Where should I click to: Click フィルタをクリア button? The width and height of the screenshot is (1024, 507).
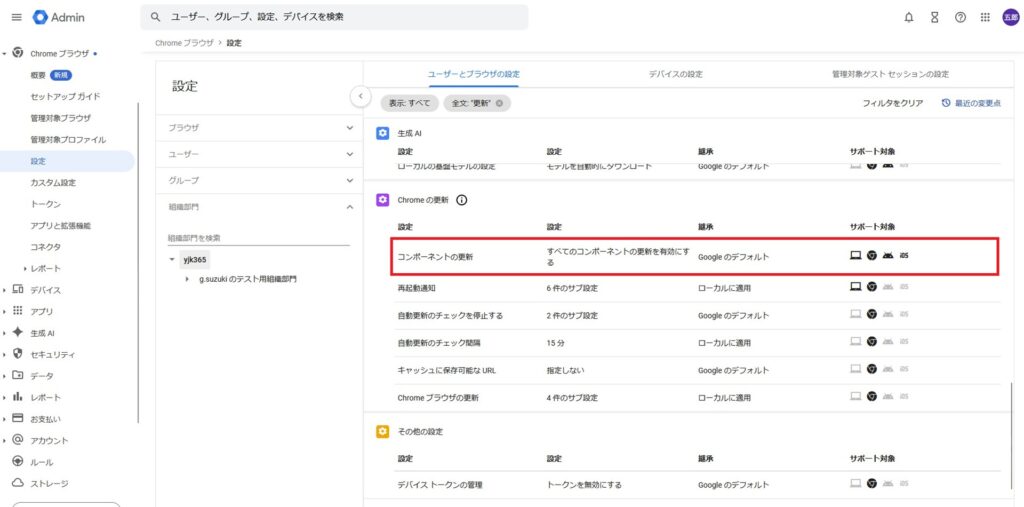[892, 103]
